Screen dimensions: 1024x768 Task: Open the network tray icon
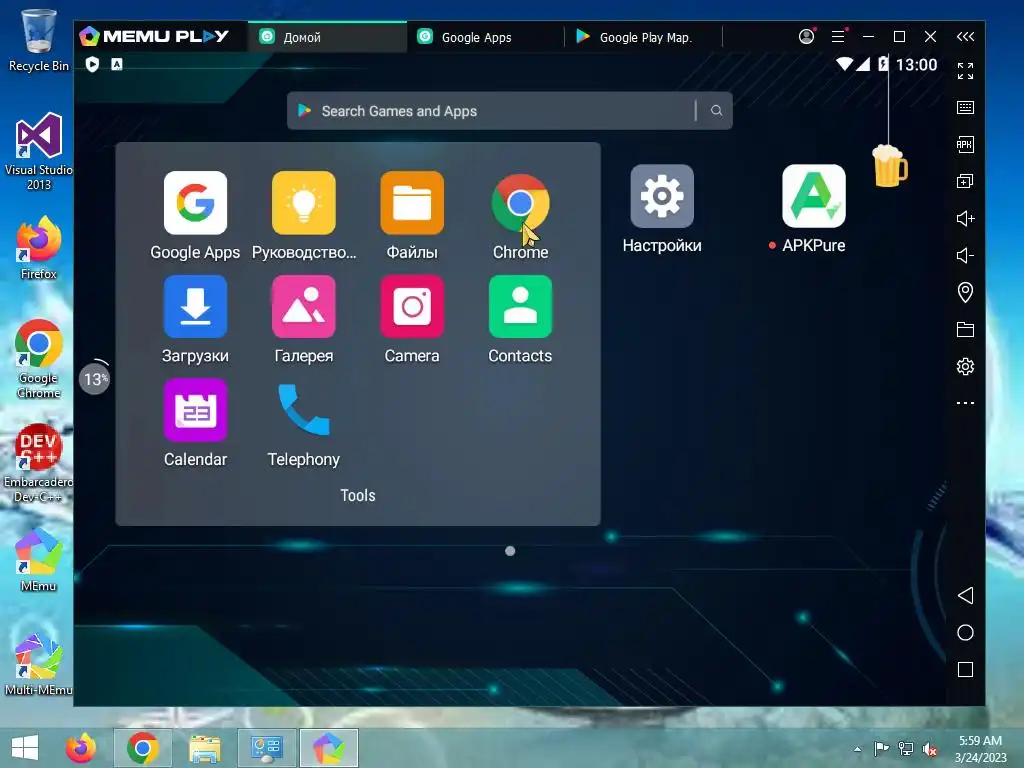point(906,749)
